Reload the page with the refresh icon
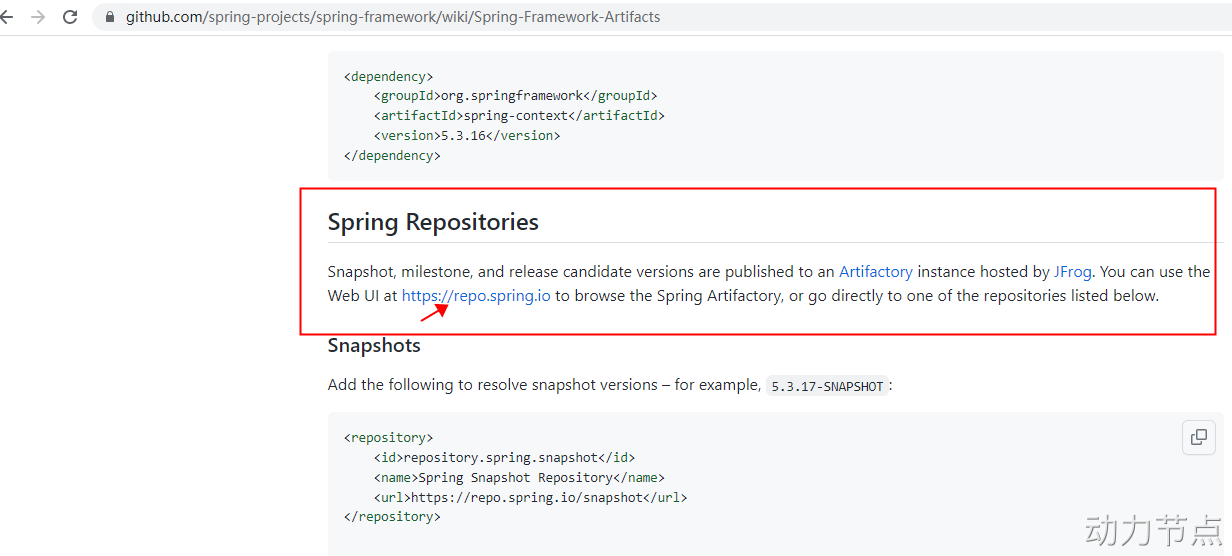The image size is (1232, 556). (70, 17)
